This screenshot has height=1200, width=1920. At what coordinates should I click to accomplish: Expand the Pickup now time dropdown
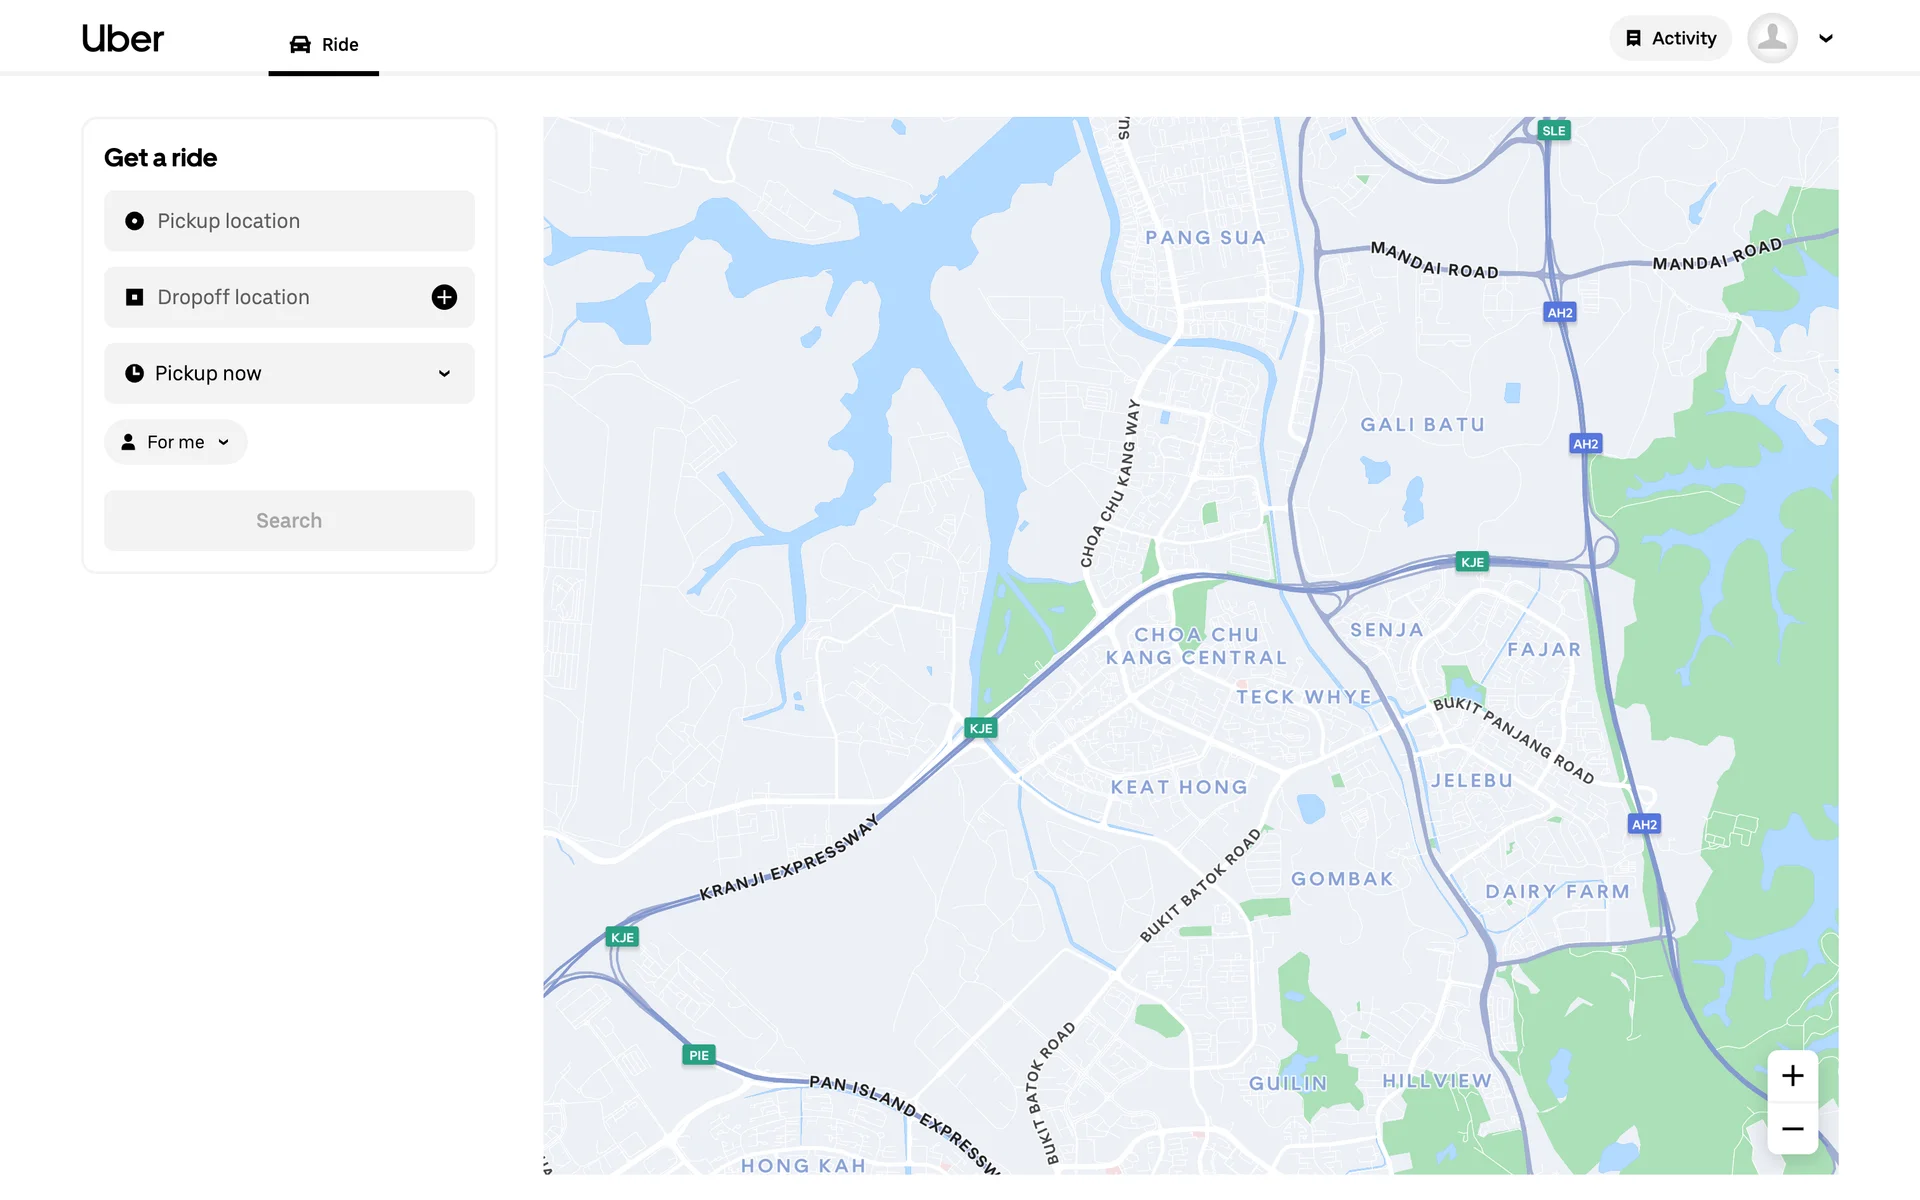point(444,373)
